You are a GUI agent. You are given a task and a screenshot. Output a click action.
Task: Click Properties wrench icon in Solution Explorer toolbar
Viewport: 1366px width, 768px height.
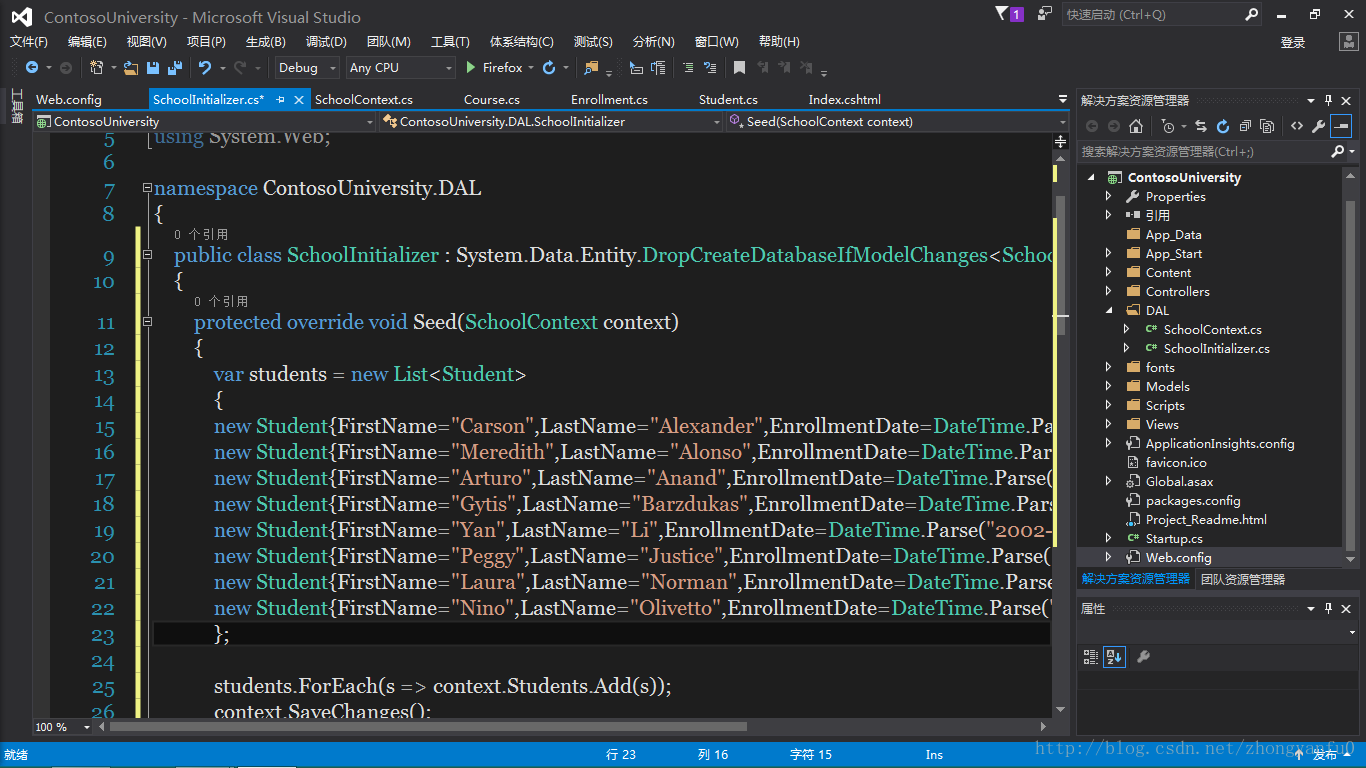pos(1319,126)
